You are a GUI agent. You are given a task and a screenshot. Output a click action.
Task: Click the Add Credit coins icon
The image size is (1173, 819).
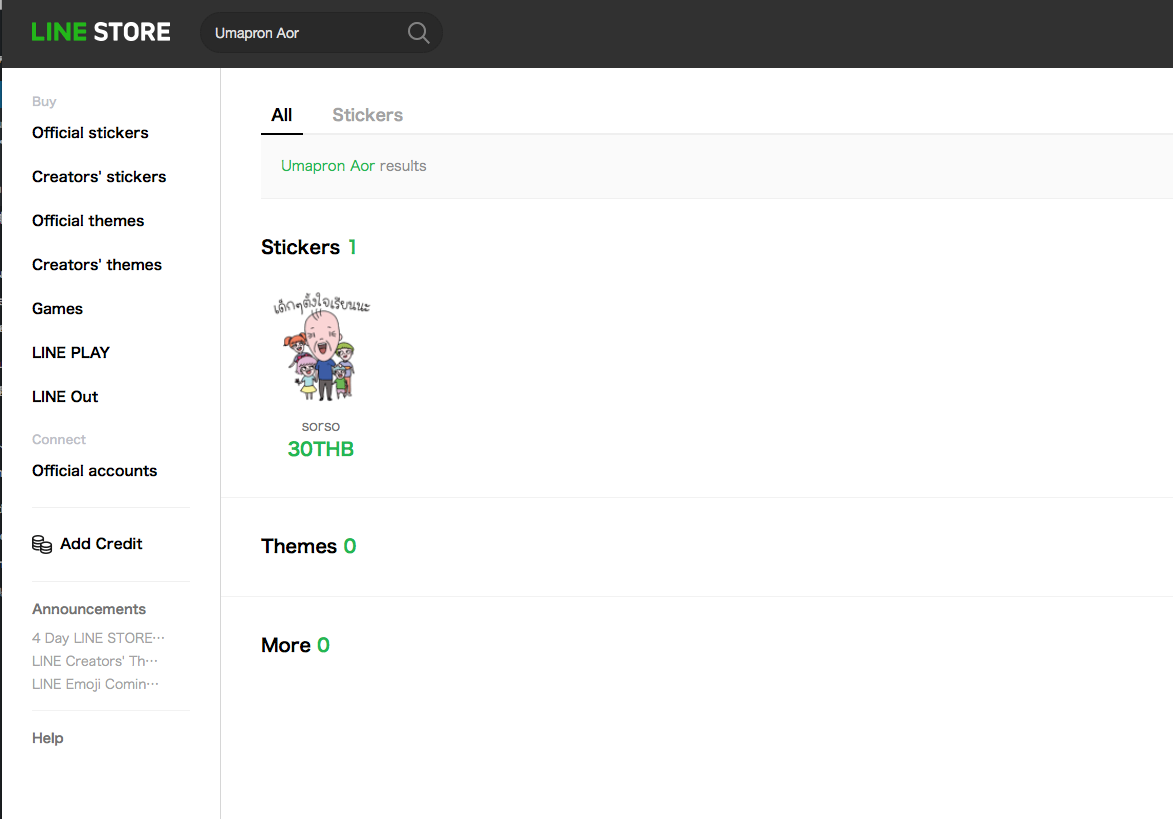tap(42, 544)
